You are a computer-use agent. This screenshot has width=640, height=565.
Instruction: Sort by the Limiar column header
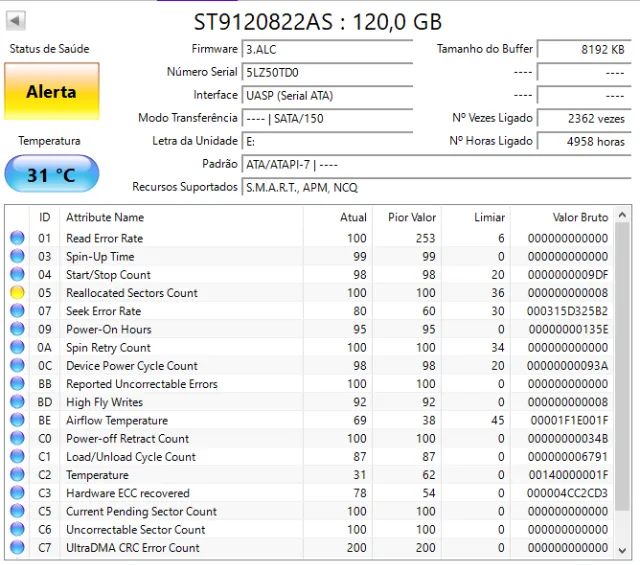click(476, 217)
